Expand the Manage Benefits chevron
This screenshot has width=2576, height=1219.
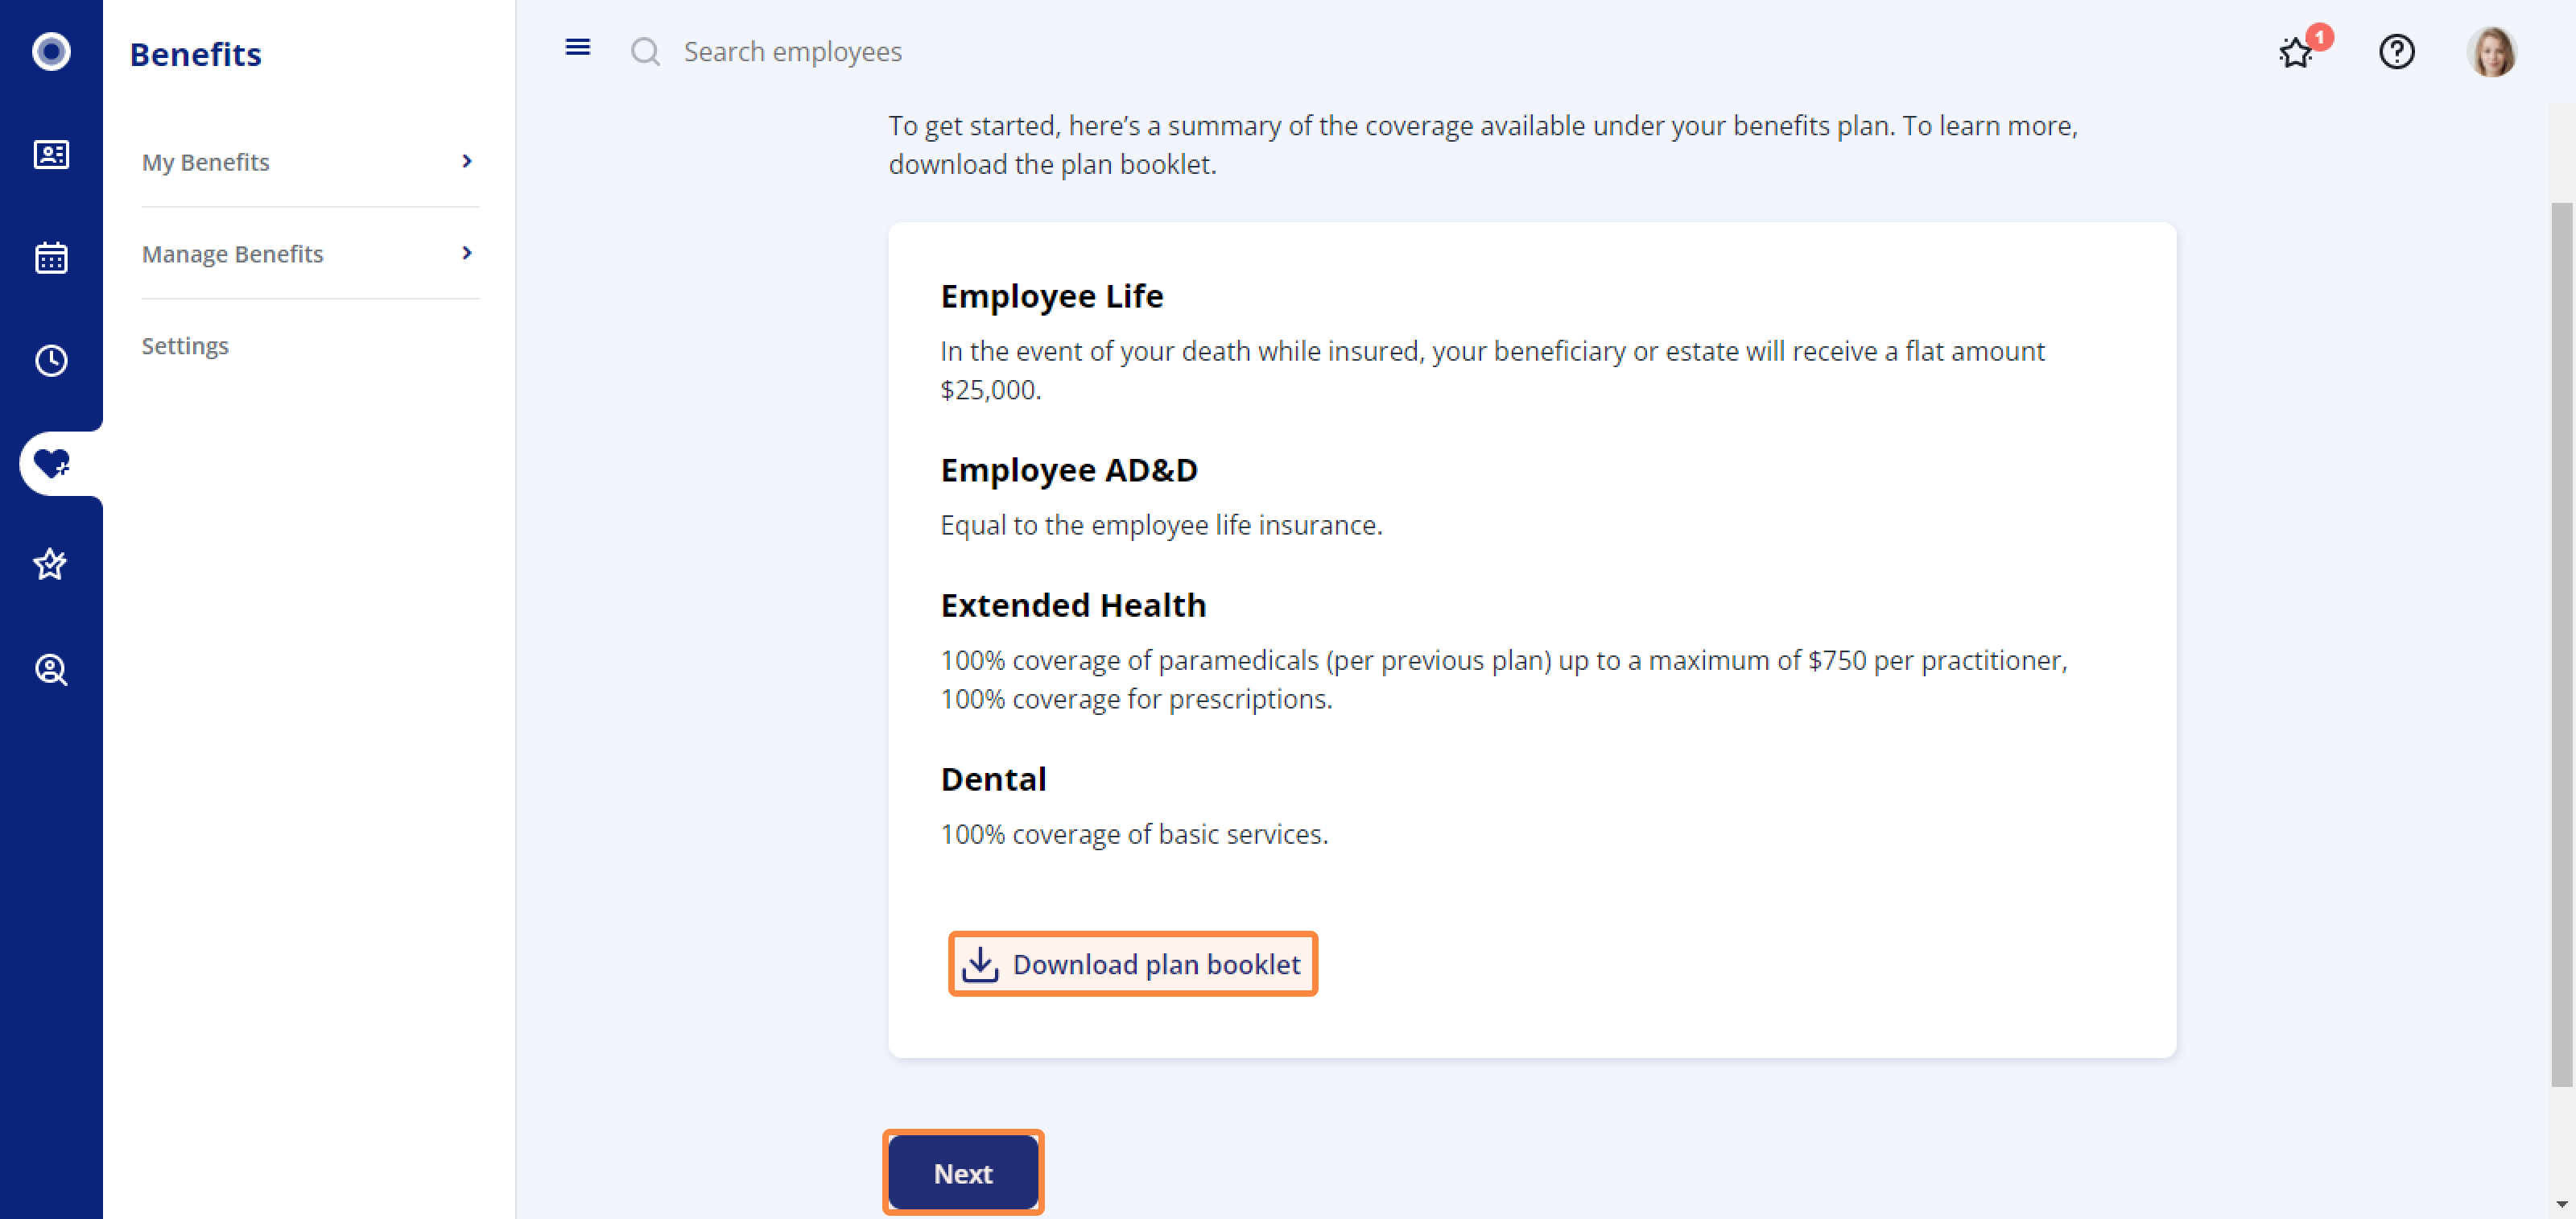(466, 253)
